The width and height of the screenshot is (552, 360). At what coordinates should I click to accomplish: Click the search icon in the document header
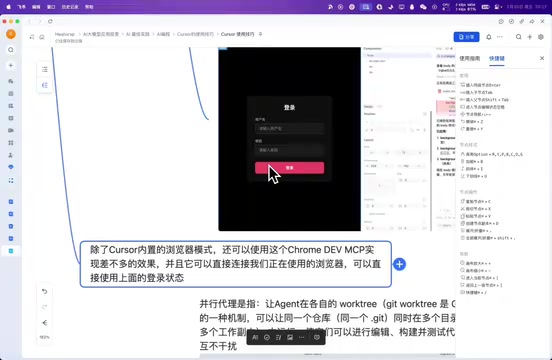pyautogui.click(x=519, y=37)
